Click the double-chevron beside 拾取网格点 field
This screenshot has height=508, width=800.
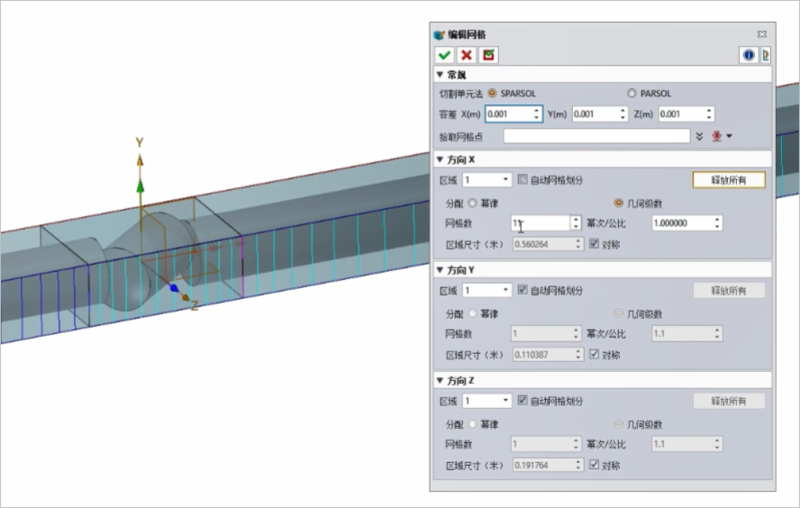click(x=700, y=136)
